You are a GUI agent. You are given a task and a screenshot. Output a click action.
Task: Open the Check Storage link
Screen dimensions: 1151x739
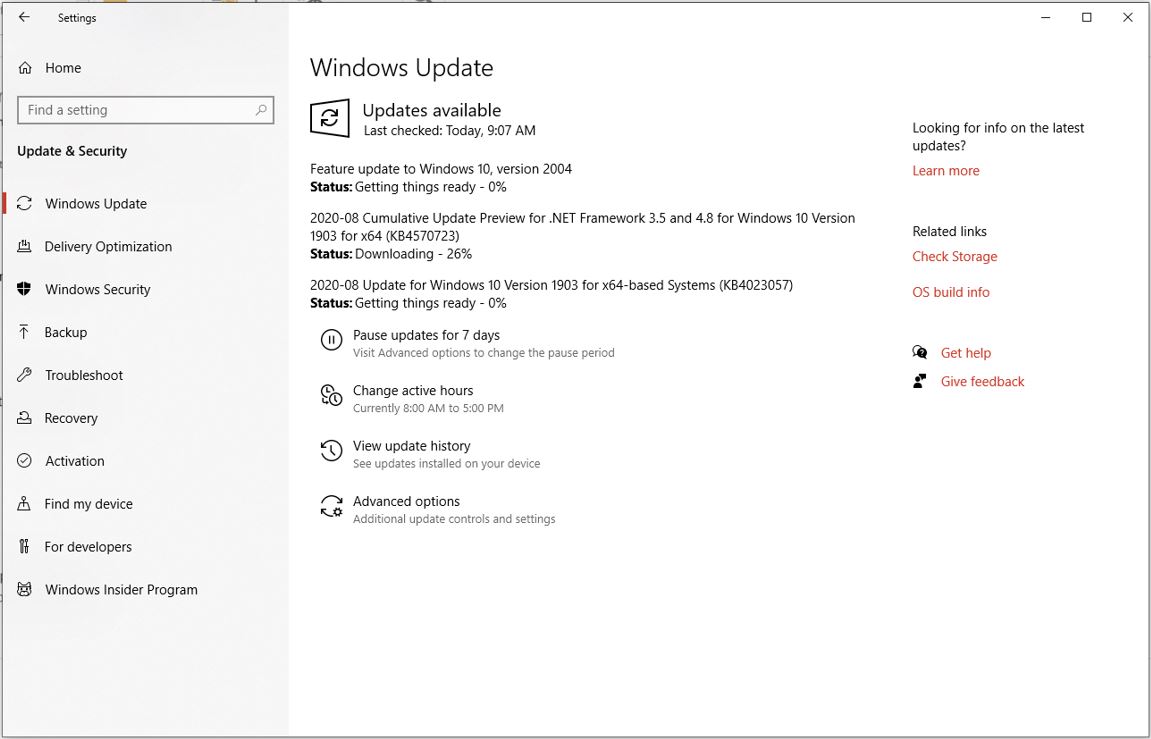coord(954,256)
